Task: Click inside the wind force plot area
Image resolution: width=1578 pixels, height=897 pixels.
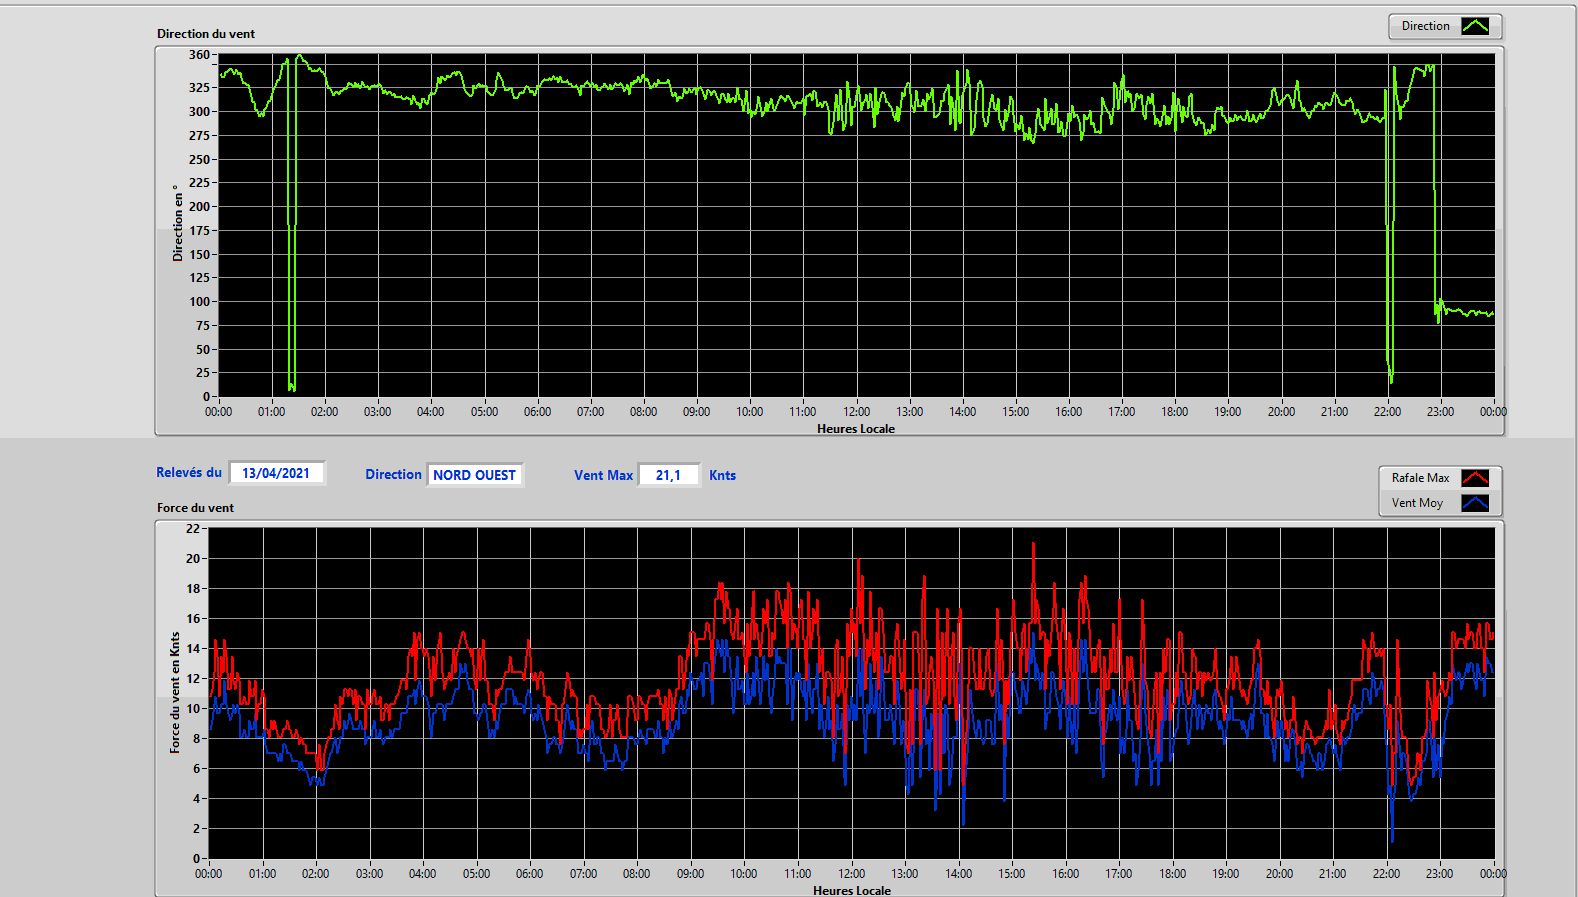Action: point(851,693)
